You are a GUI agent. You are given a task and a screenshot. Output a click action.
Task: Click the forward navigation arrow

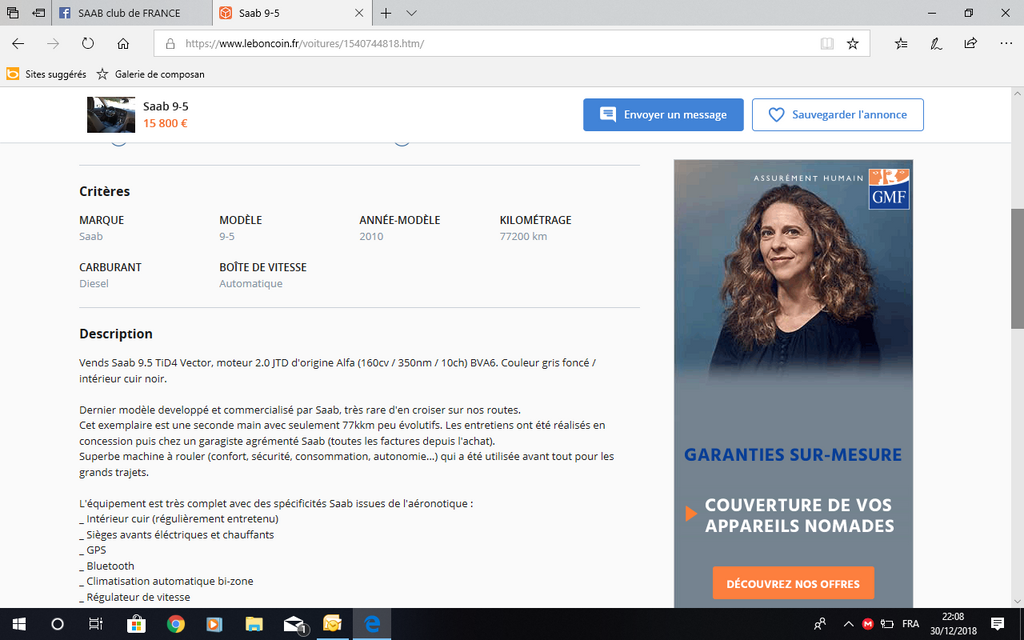coord(53,44)
